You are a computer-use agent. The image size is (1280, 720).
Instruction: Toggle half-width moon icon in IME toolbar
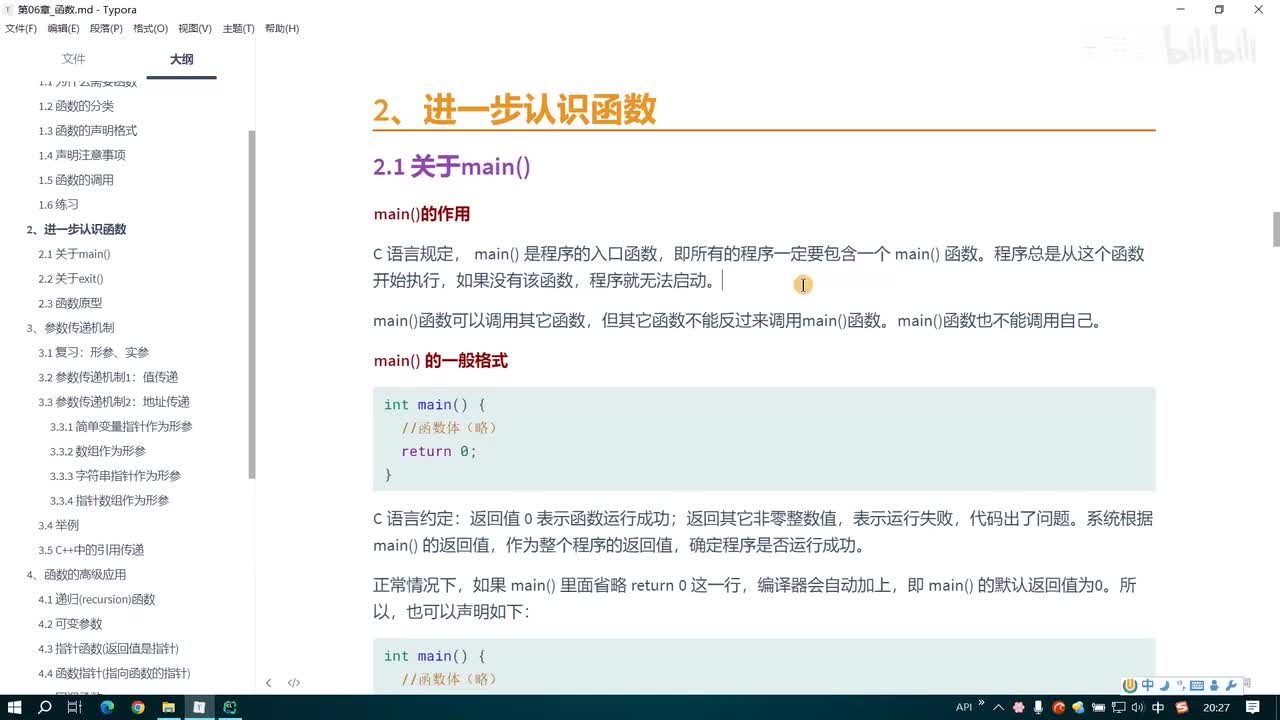(x=1165, y=685)
